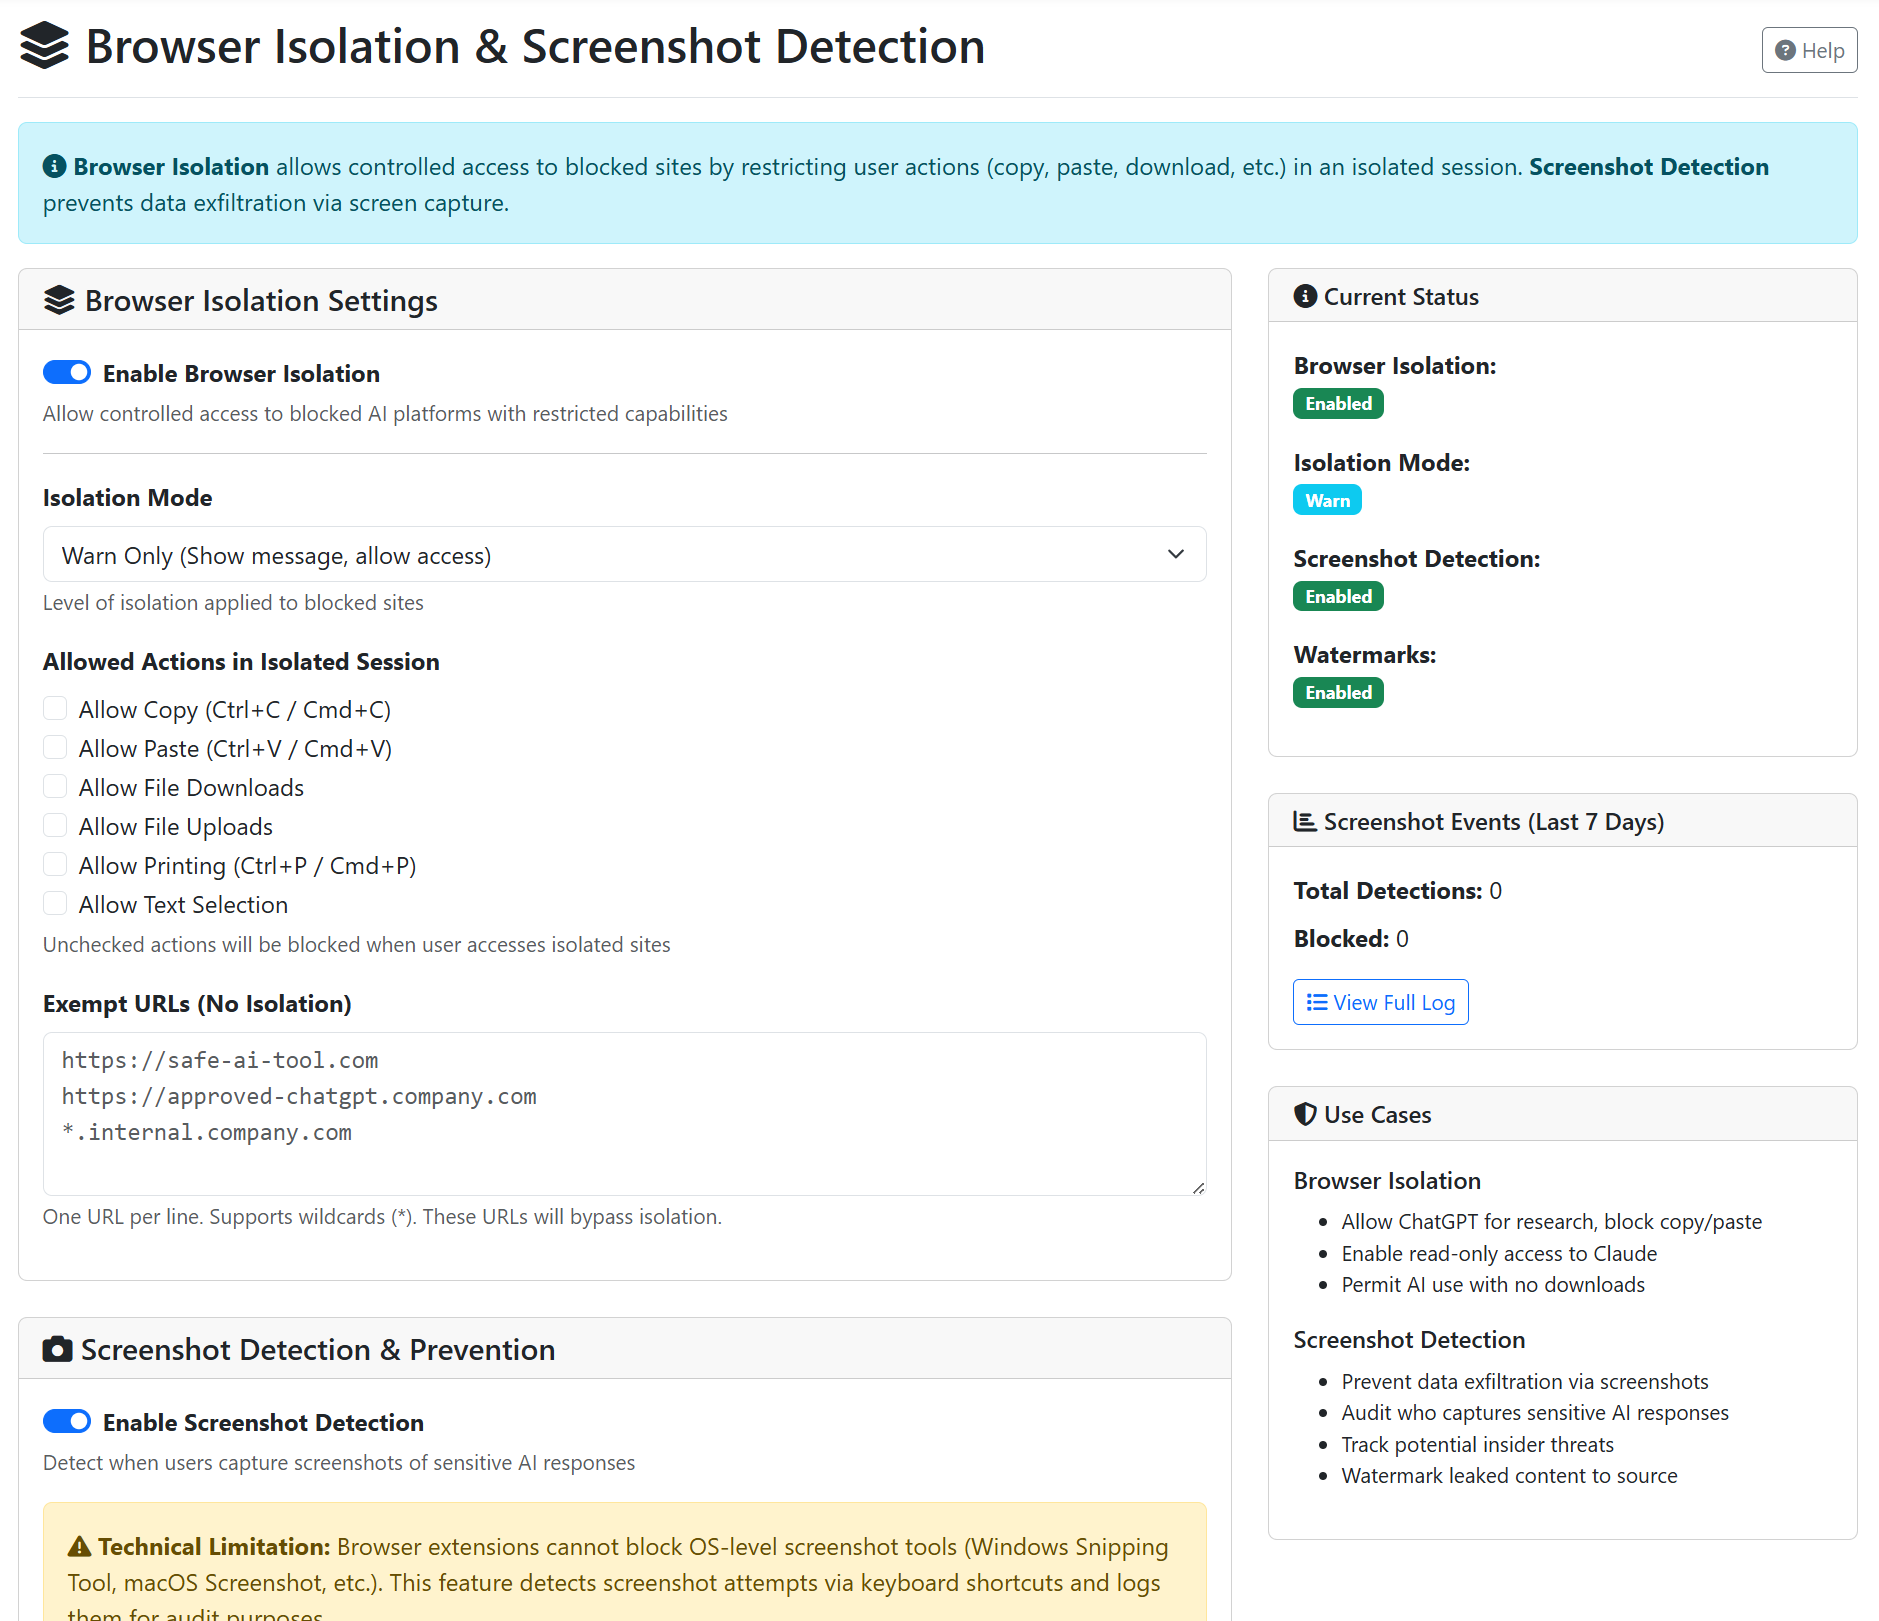Check the Allow Copy checkbox
The width and height of the screenshot is (1879, 1621).
[x=55, y=708]
